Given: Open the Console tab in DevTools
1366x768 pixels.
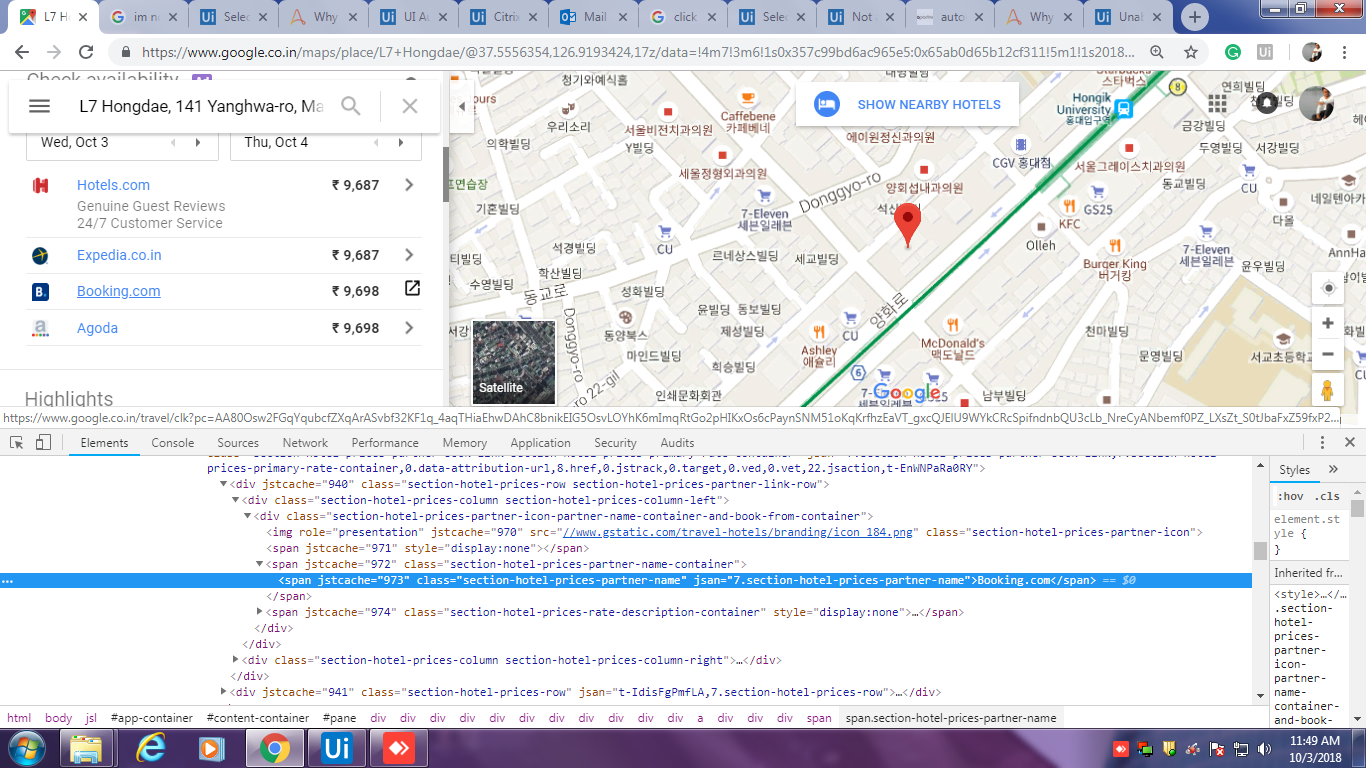Looking at the screenshot, I should [173, 443].
